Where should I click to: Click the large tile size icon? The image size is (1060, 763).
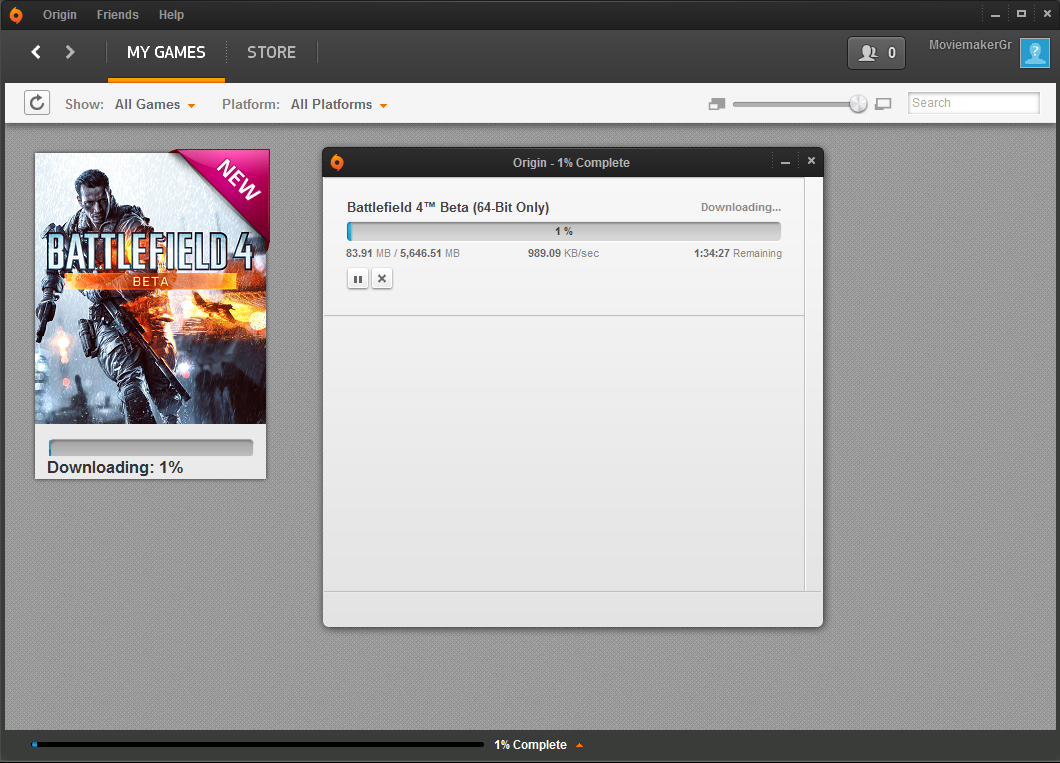click(883, 104)
